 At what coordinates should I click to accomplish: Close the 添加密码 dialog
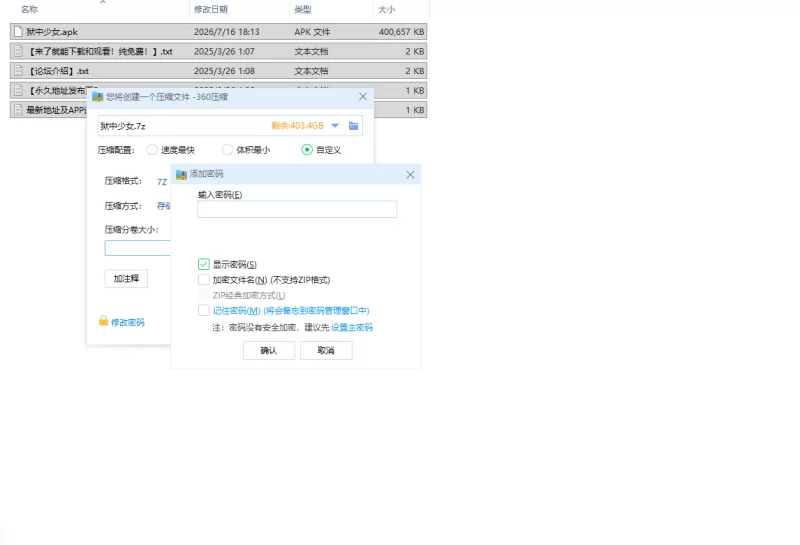coord(410,175)
